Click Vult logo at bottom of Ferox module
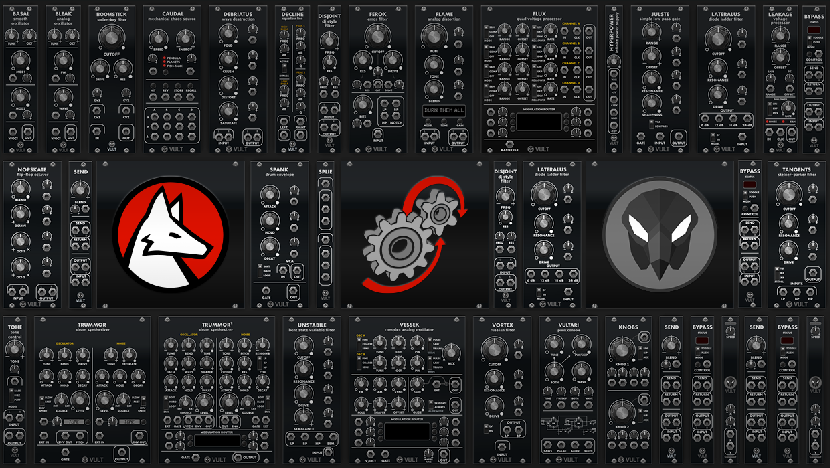The image size is (830, 468). coord(376,149)
